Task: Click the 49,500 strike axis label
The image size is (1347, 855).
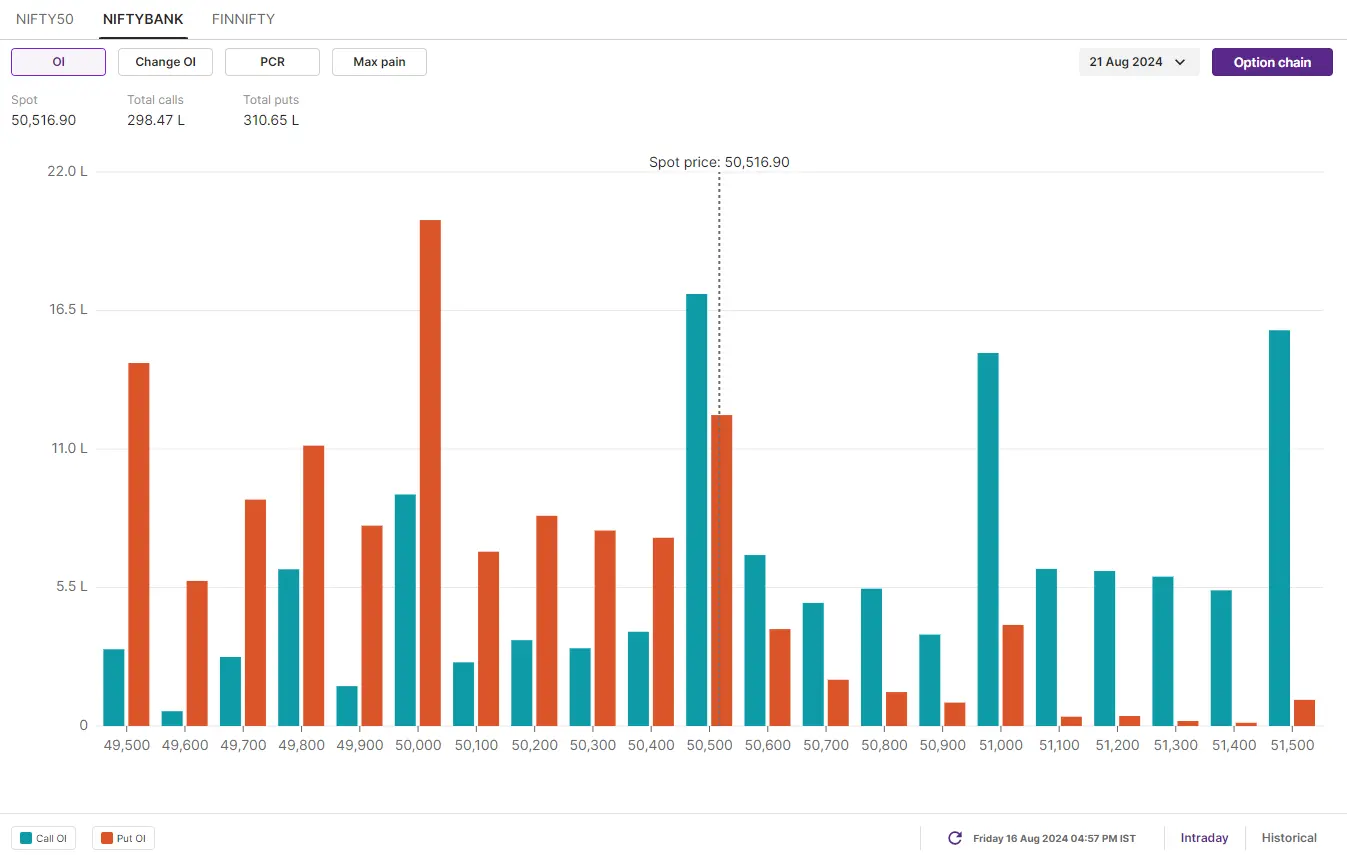Action: point(127,745)
